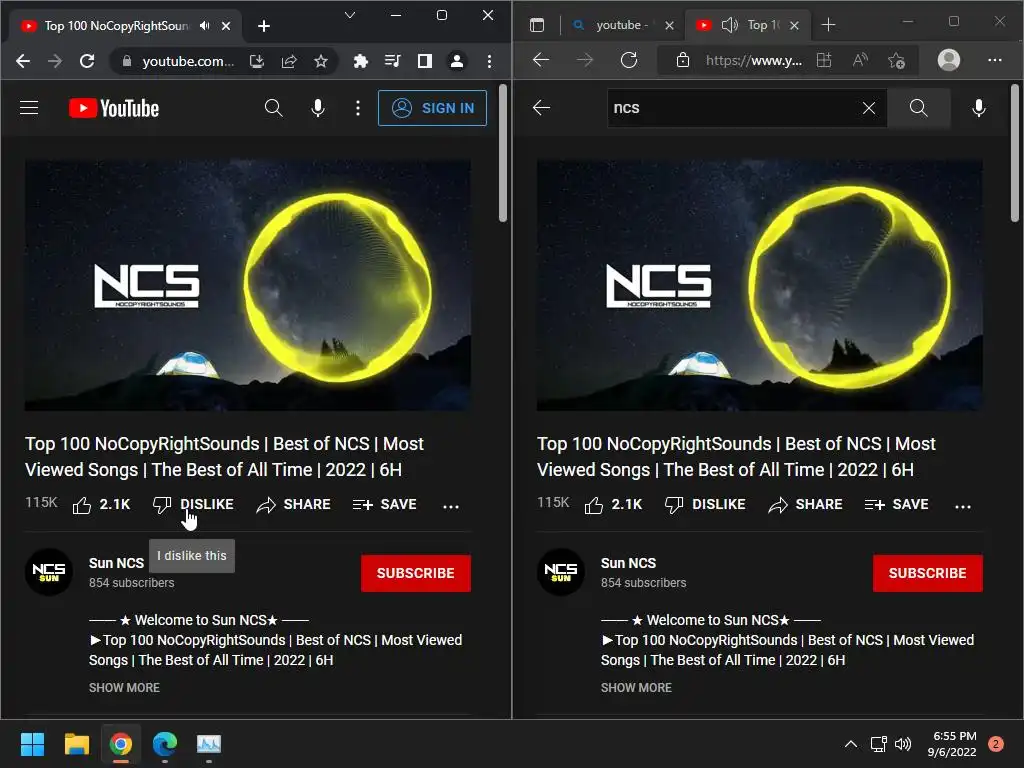1024x768 pixels.
Task: Click search magnifier button in Edge window
Action: point(918,108)
